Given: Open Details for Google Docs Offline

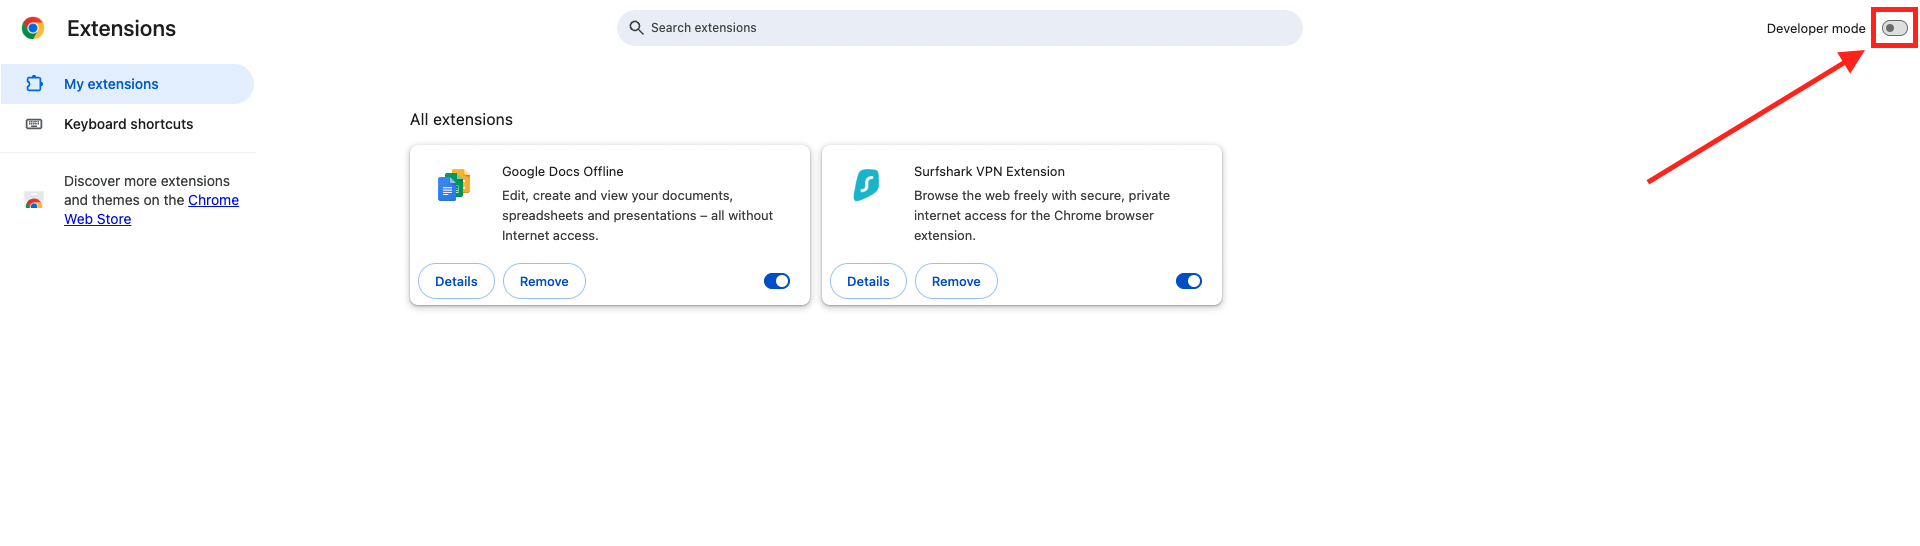Looking at the screenshot, I should point(456,281).
